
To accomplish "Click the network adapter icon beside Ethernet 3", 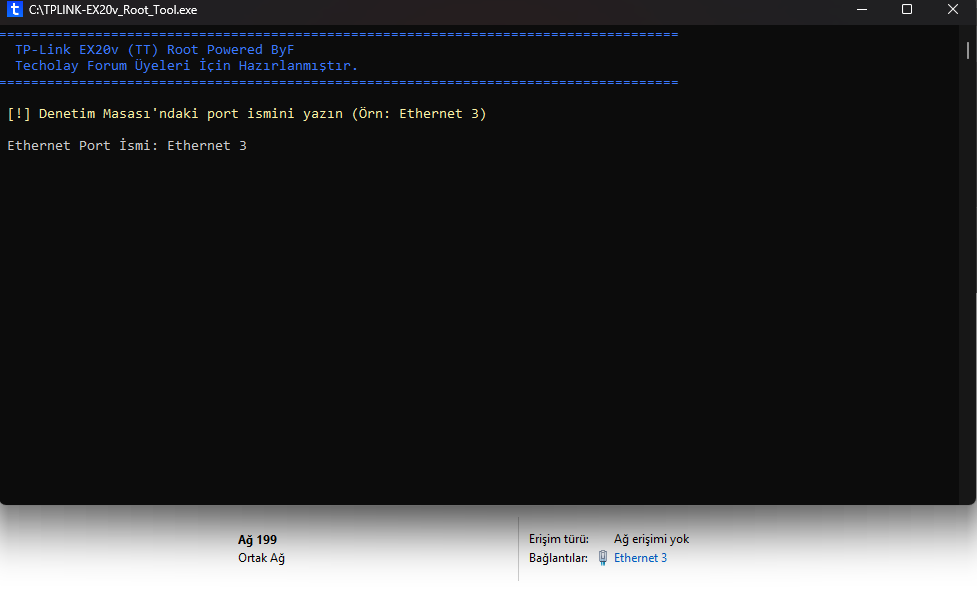I will [603, 558].
